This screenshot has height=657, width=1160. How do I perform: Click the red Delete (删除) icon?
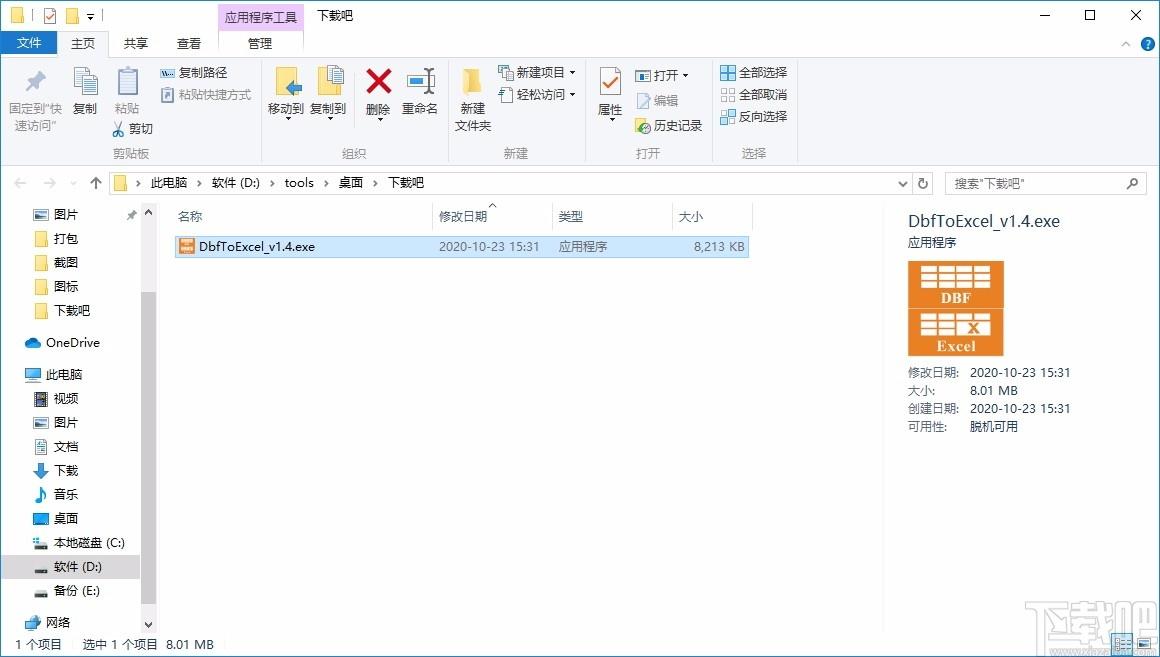[x=379, y=81]
